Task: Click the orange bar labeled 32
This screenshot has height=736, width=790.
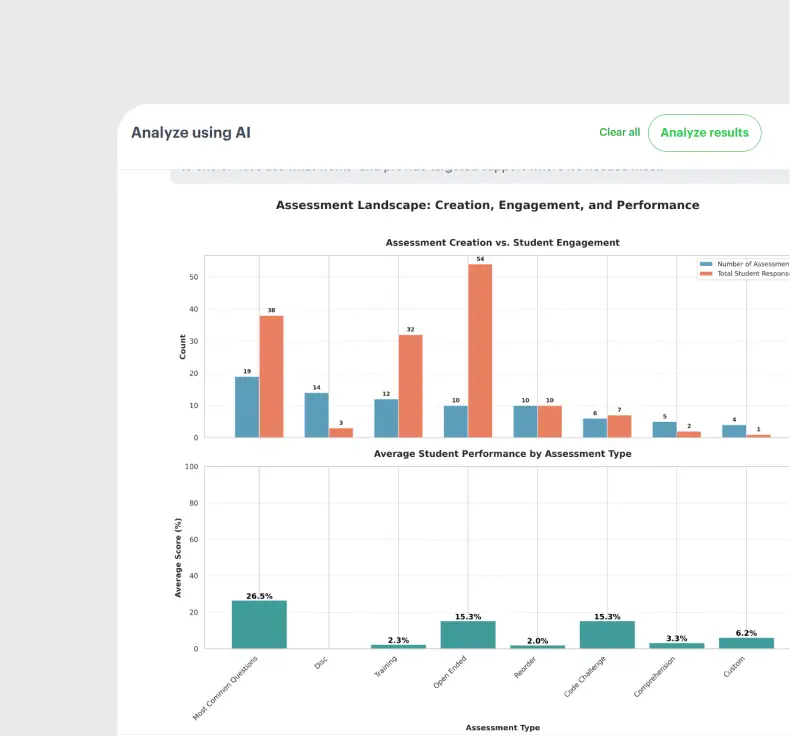Action: point(410,386)
